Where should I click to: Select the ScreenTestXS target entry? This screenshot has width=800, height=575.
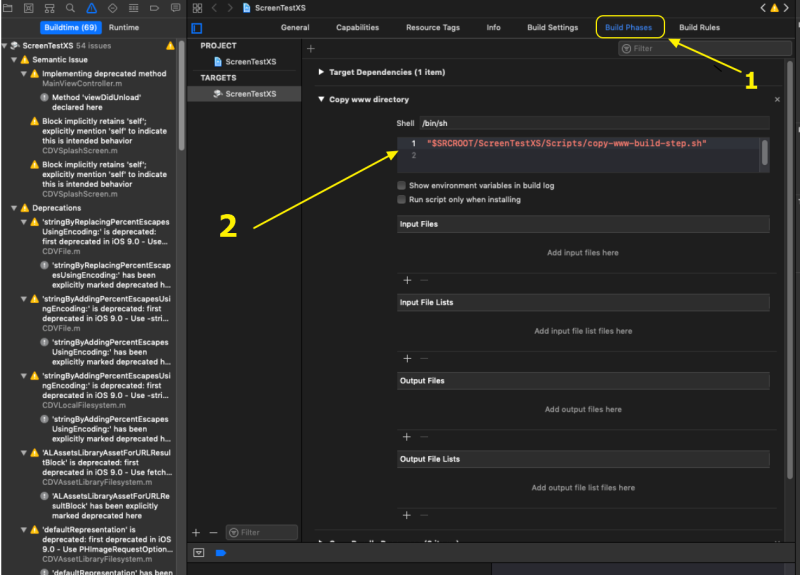[x=244, y=94]
